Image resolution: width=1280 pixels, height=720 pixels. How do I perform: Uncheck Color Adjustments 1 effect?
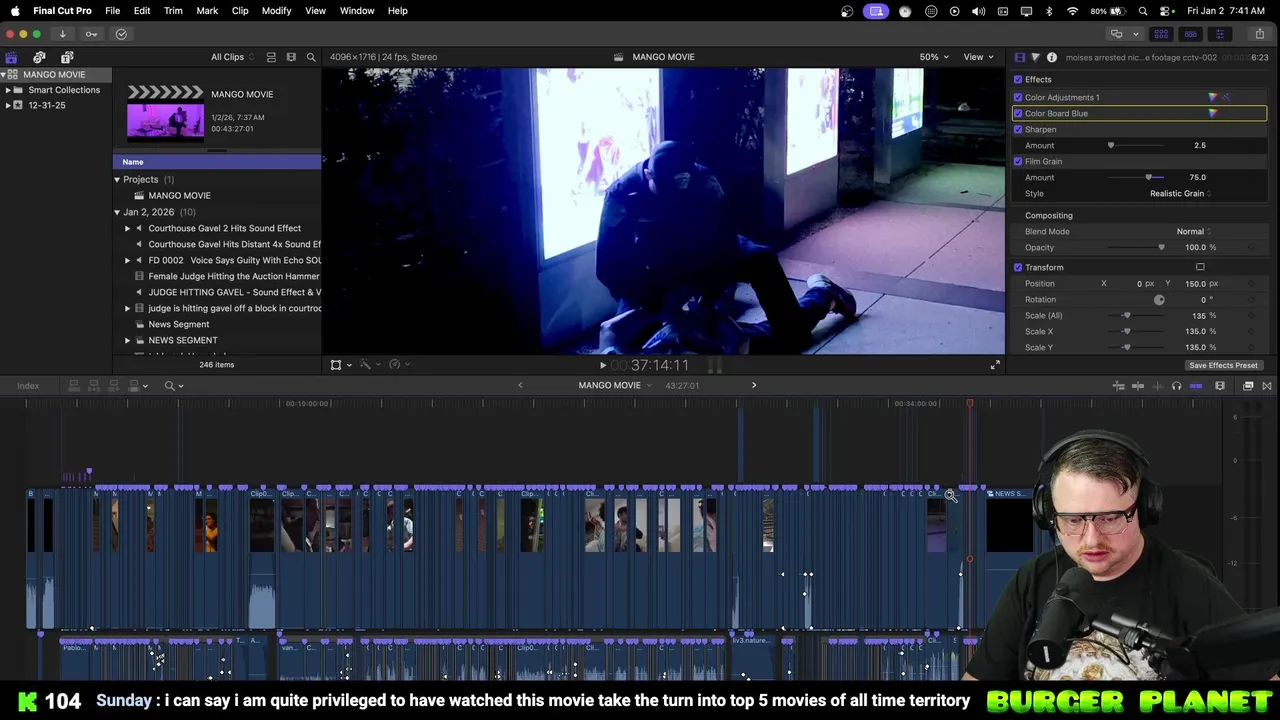[1018, 97]
